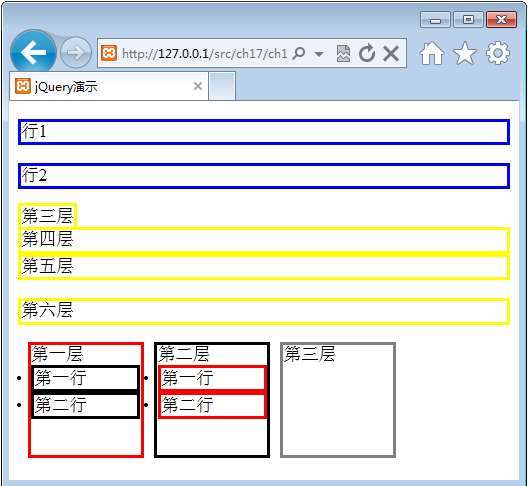Open the address bar dropdown arrow
This screenshot has width=528, height=486.
pyautogui.click(x=319, y=54)
